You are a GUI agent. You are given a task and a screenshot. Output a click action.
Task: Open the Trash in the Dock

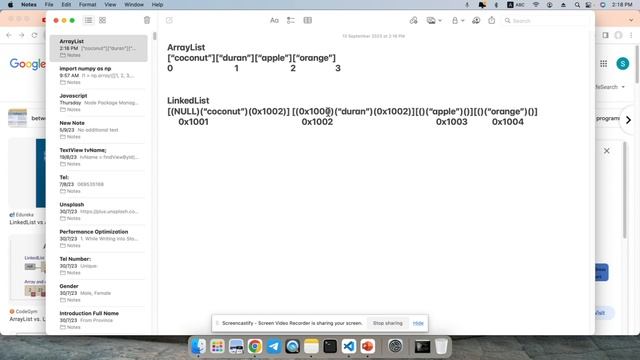pyautogui.click(x=441, y=346)
